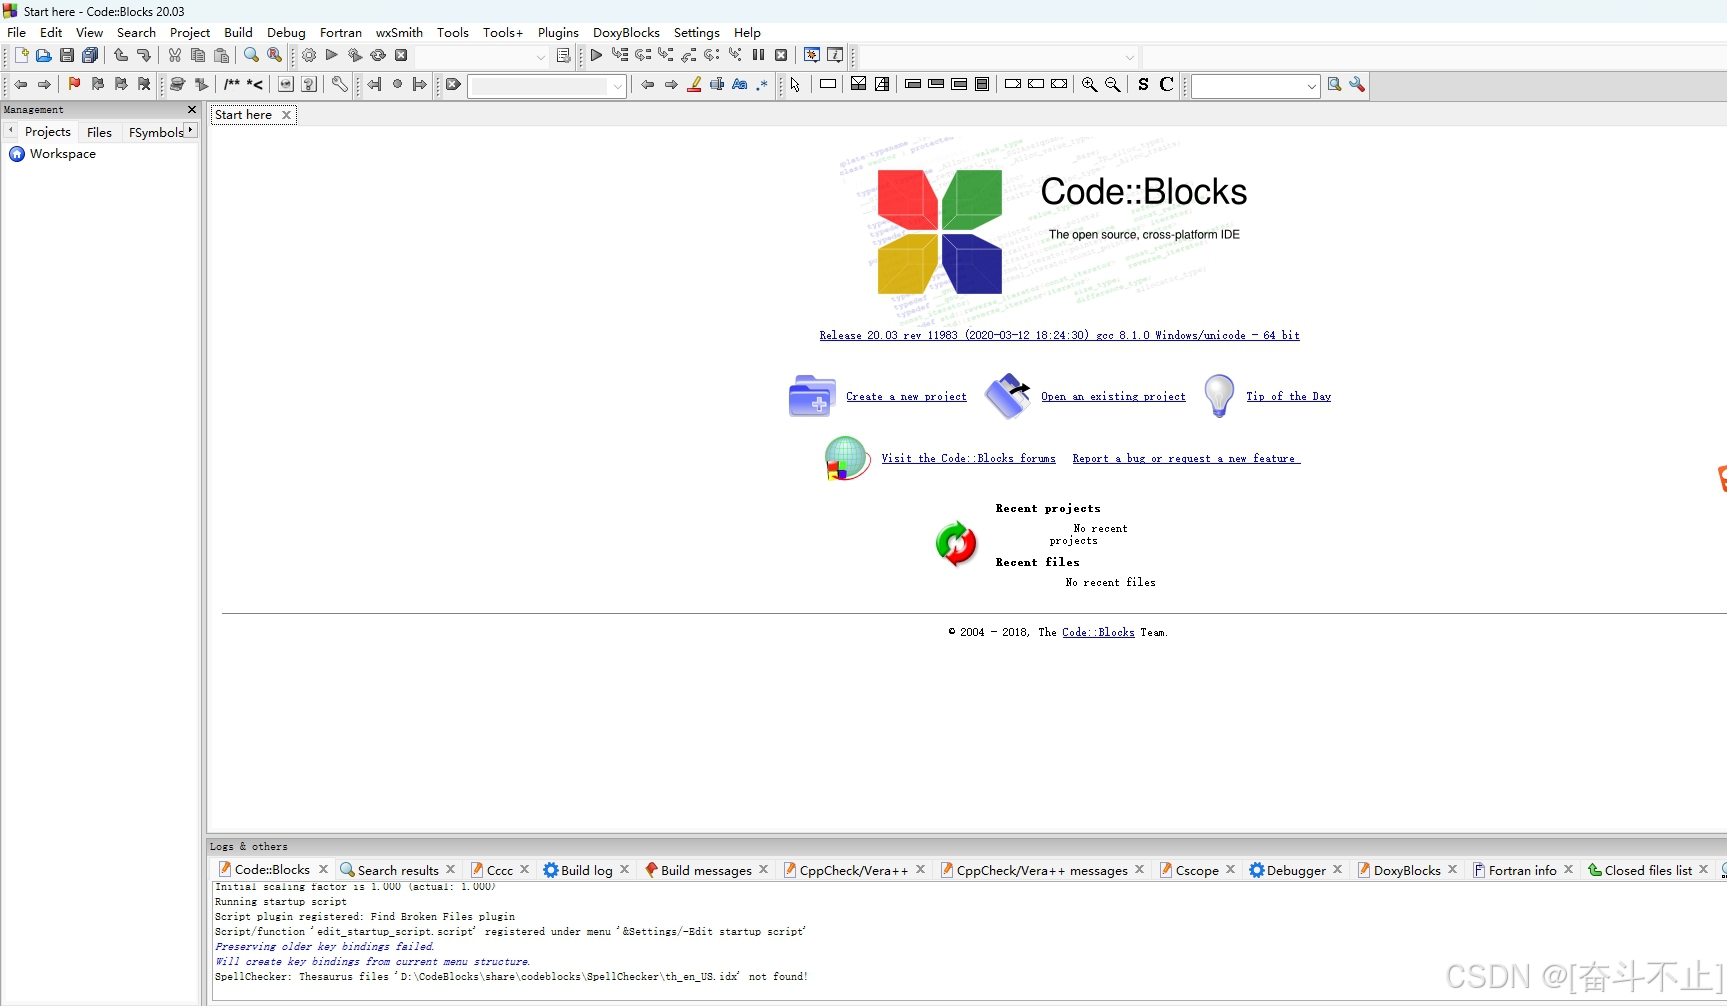Viewport: 1727px width, 1006px height.
Task: Open the File menu
Action: click(x=17, y=32)
